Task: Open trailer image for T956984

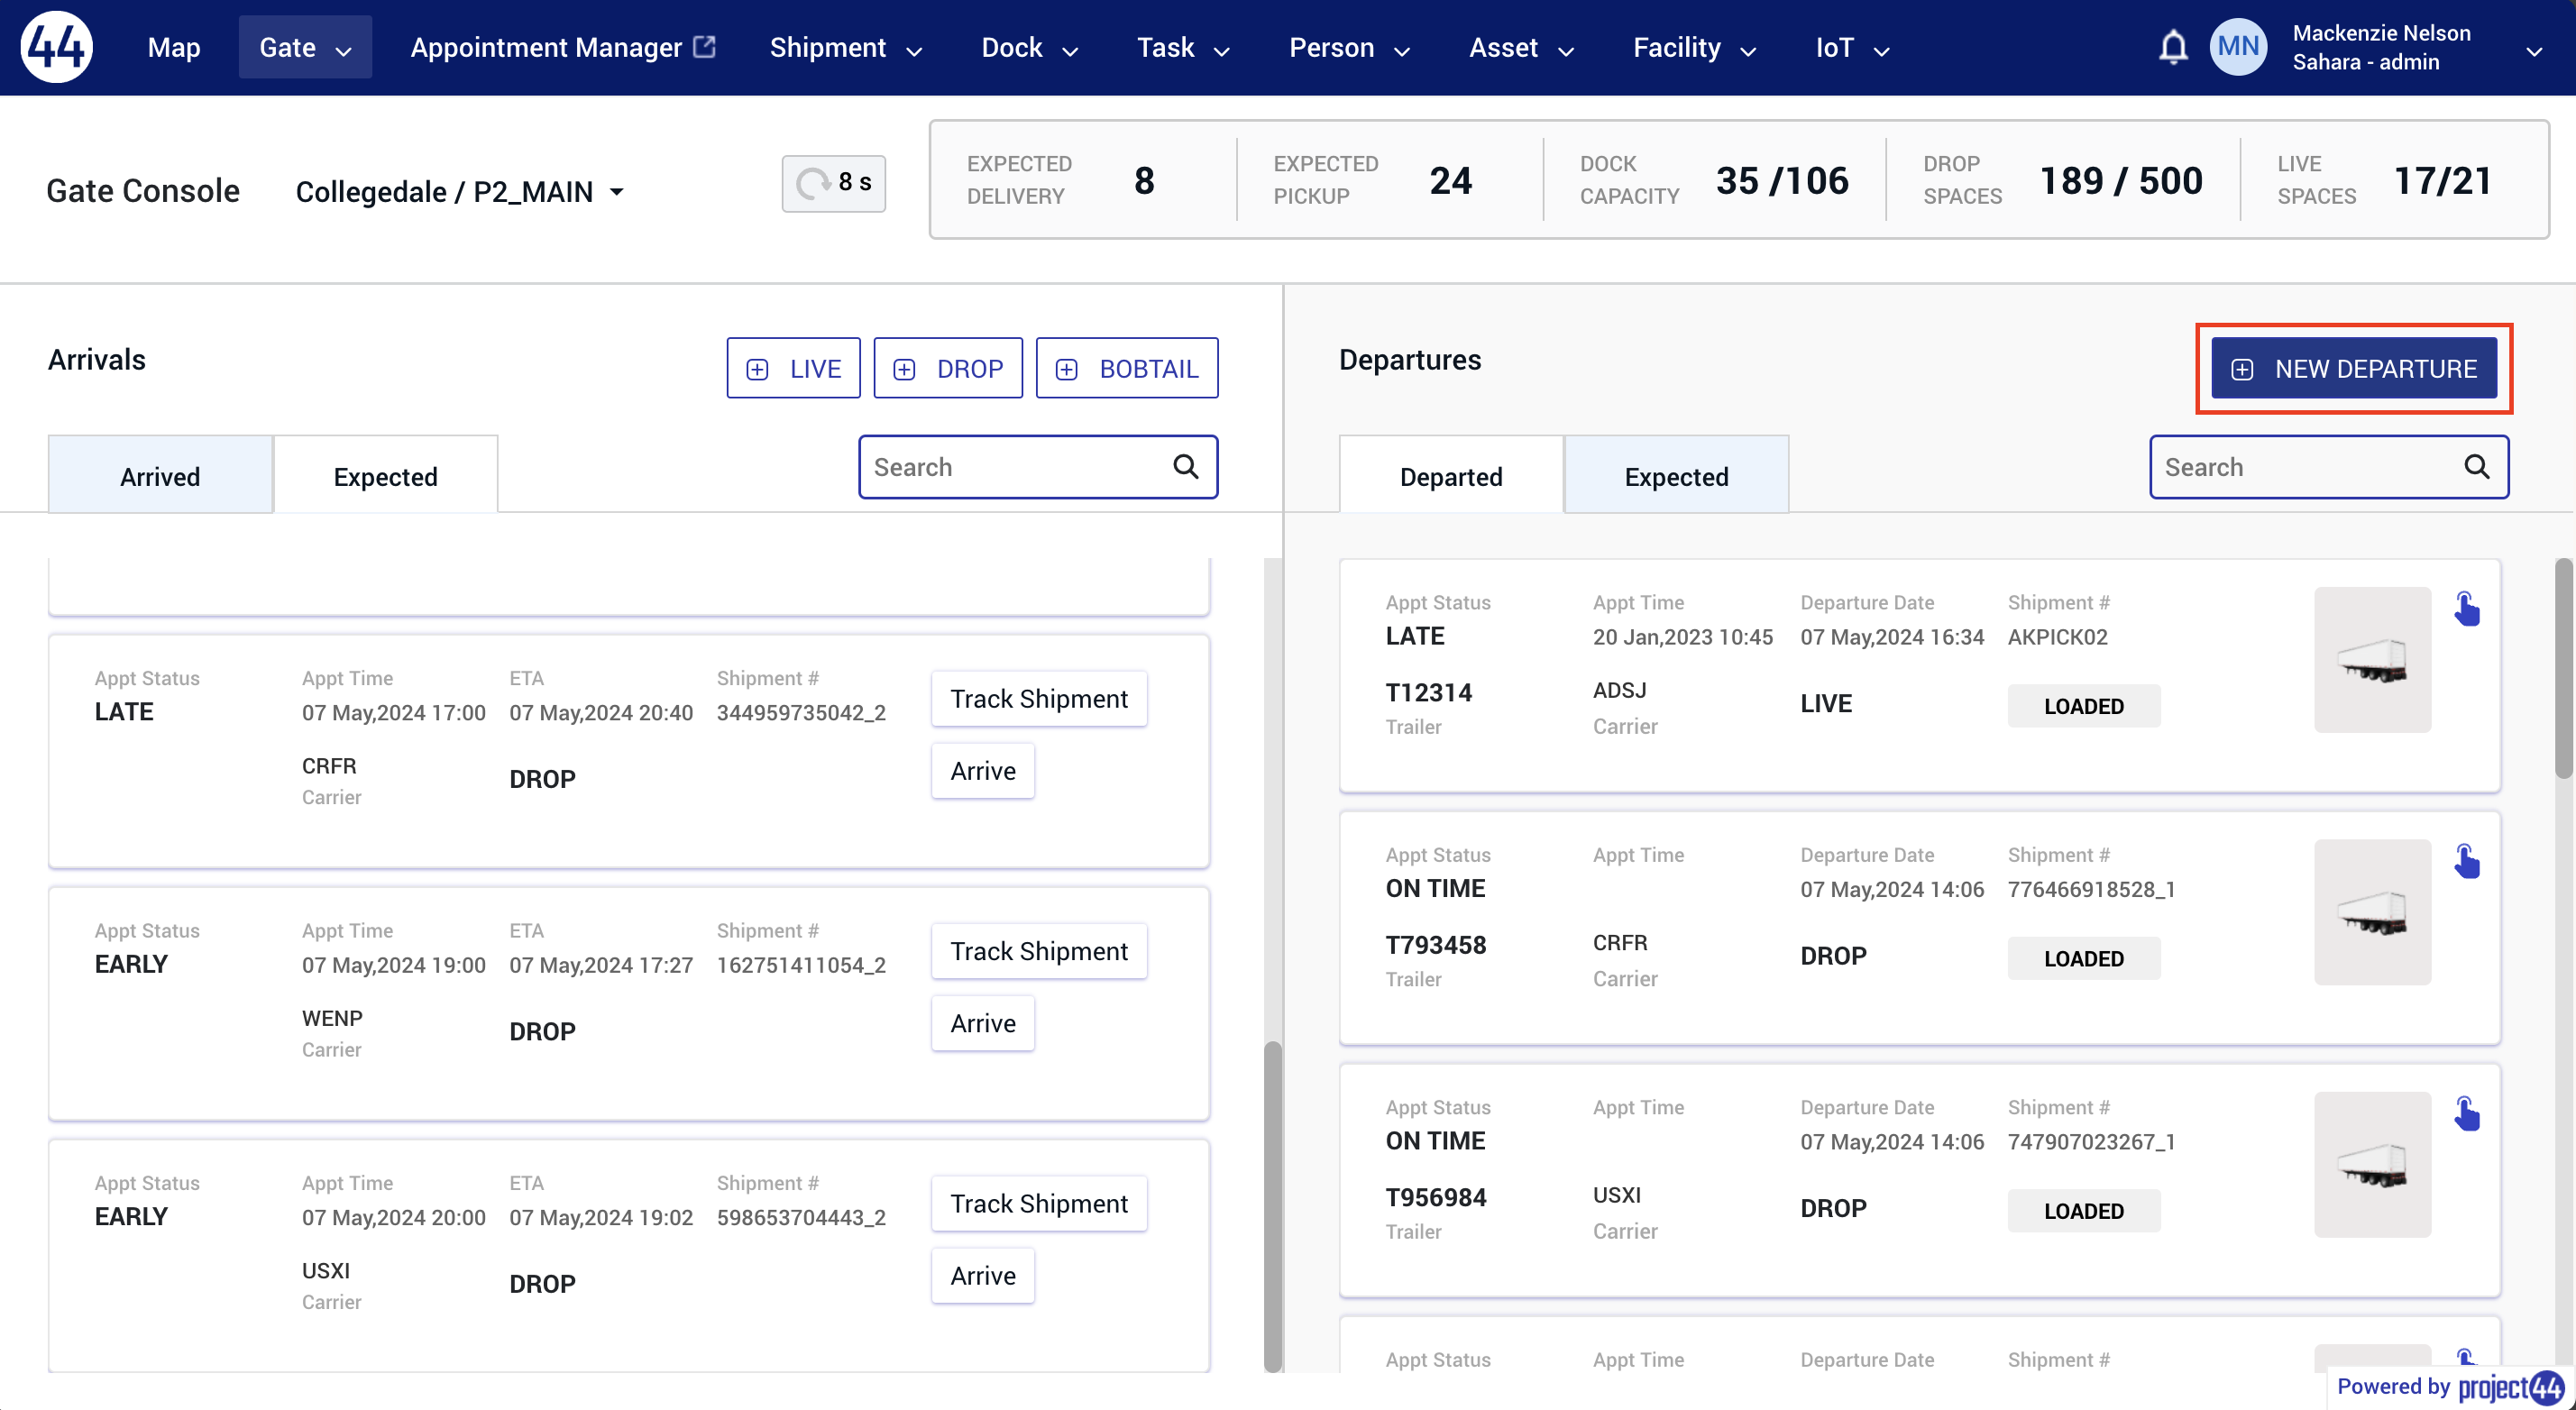Action: click(x=2372, y=1165)
